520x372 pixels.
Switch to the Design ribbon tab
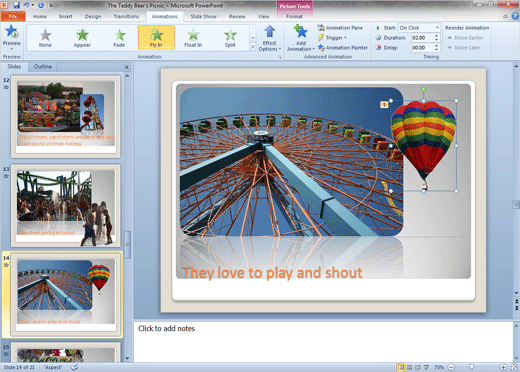pyautogui.click(x=93, y=16)
